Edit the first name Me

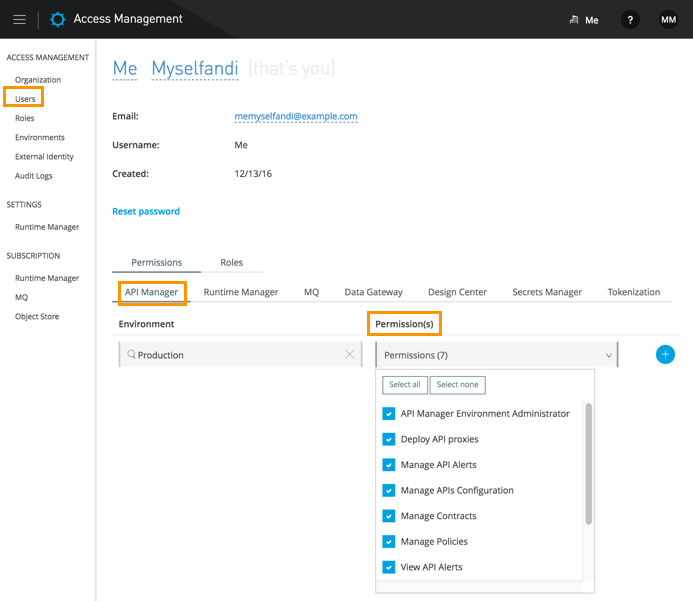click(125, 68)
